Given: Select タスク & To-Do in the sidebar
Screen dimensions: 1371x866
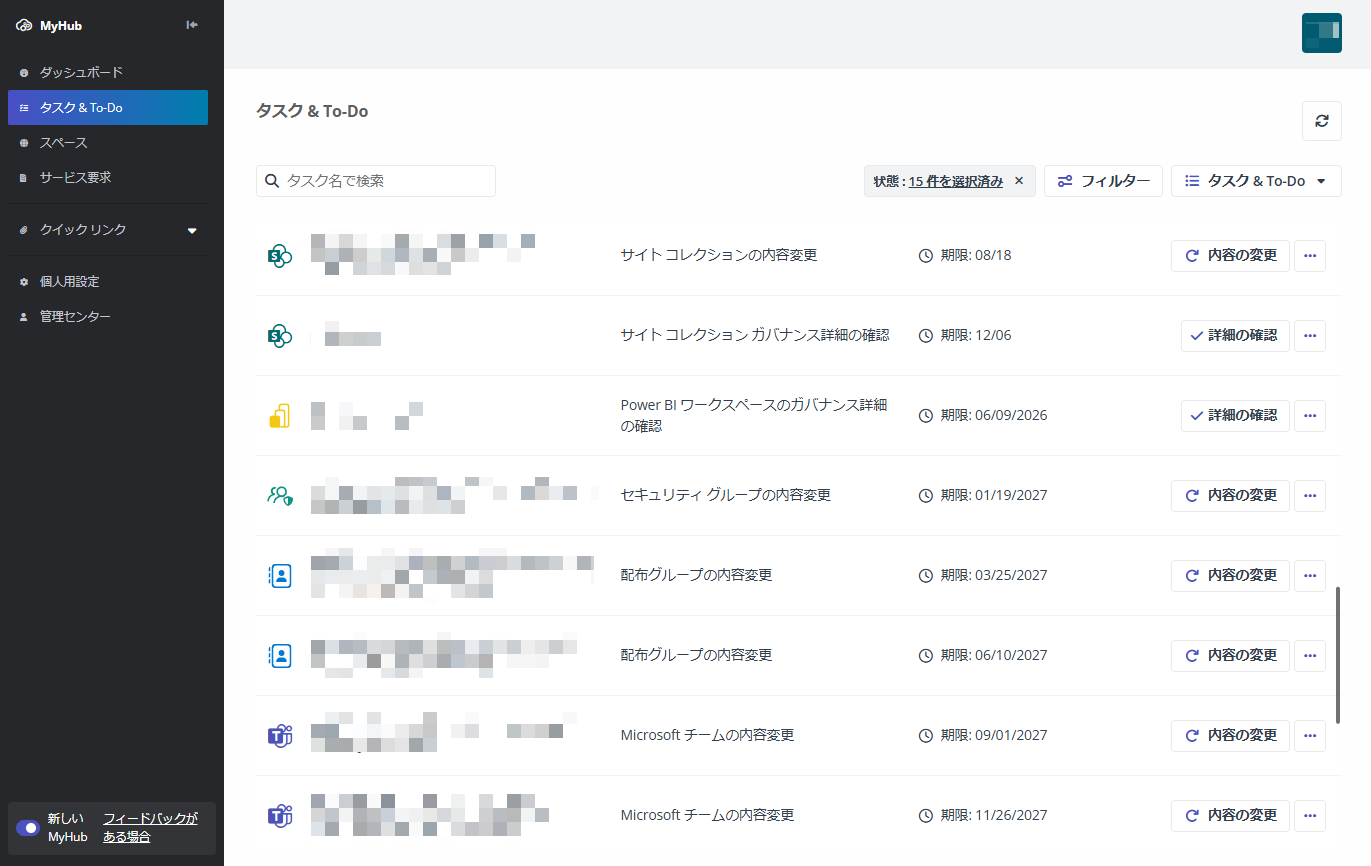Looking at the screenshot, I should (108, 108).
